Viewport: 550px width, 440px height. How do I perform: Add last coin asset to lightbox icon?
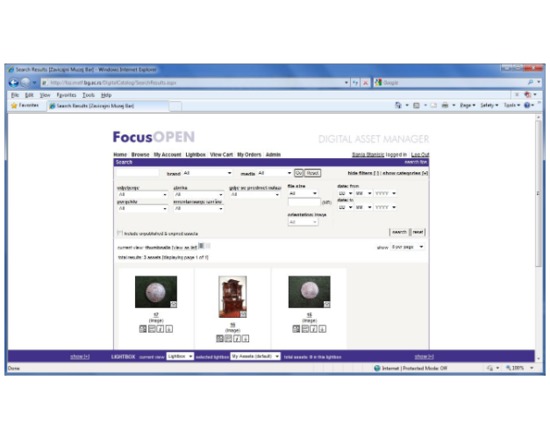coord(296,329)
